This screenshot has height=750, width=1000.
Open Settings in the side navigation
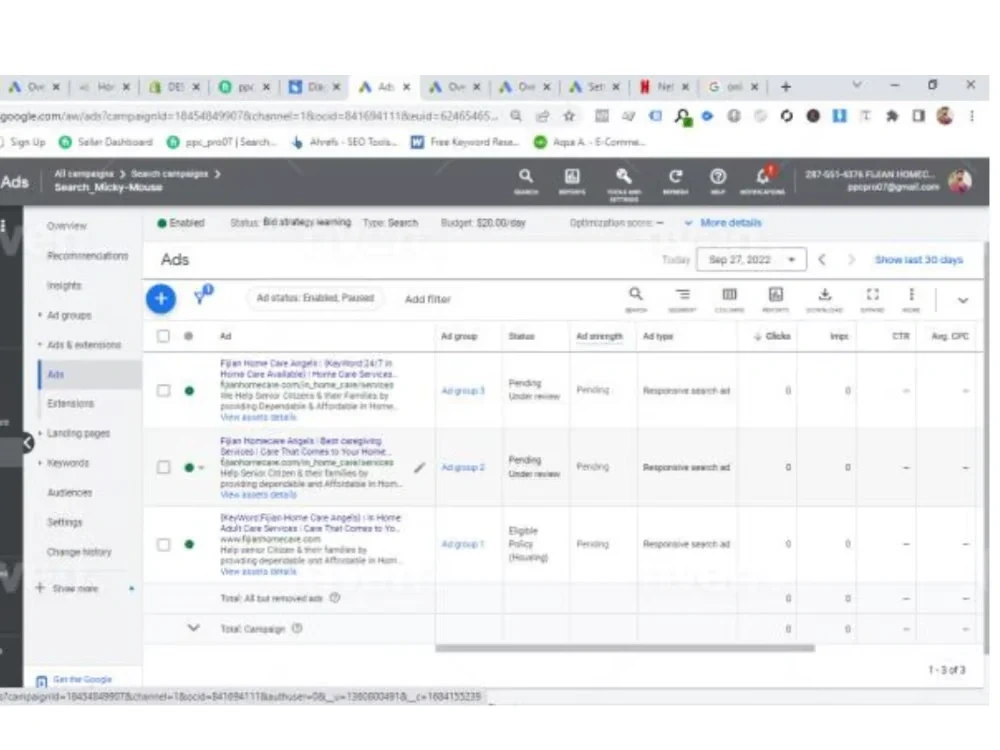pos(64,522)
